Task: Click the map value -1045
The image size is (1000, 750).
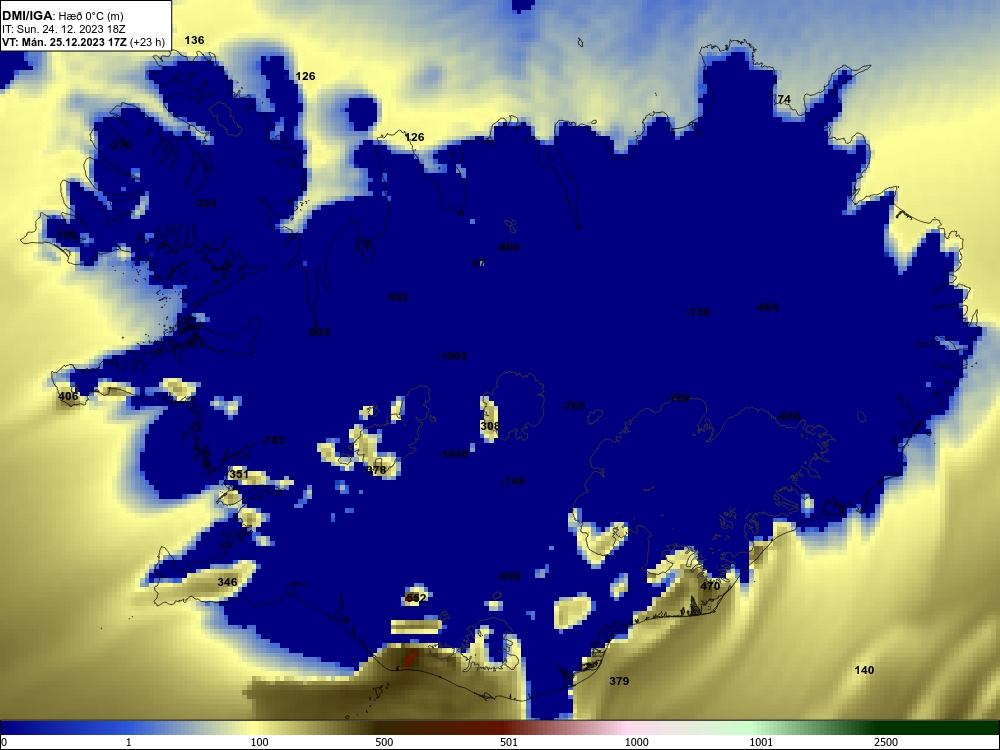Action: (x=454, y=455)
